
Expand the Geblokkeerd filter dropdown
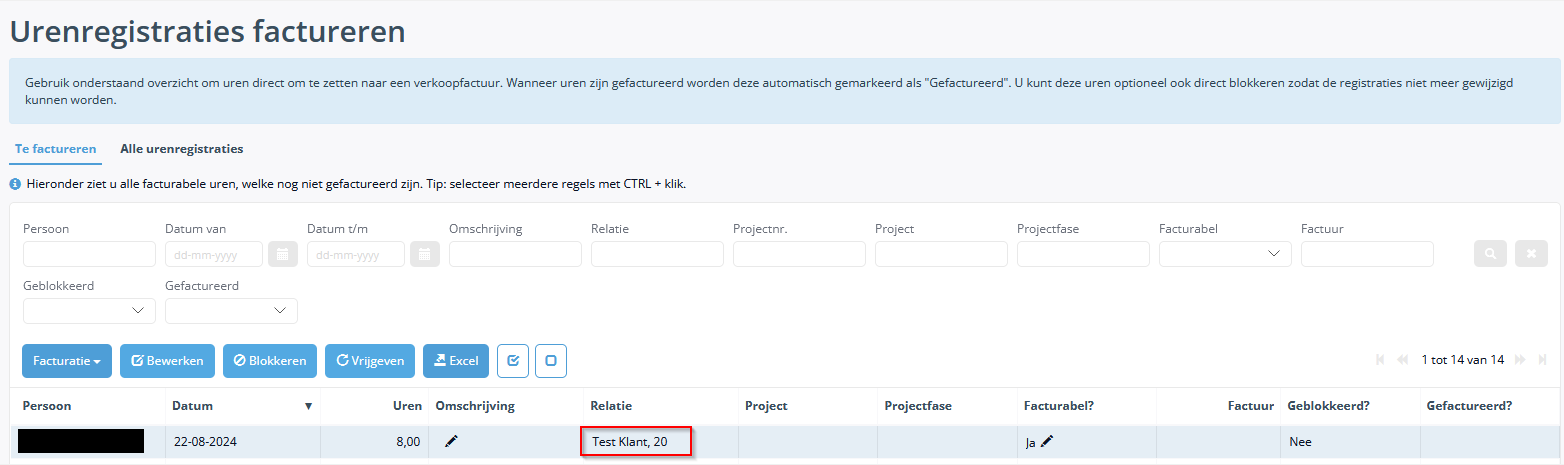(89, 311)
